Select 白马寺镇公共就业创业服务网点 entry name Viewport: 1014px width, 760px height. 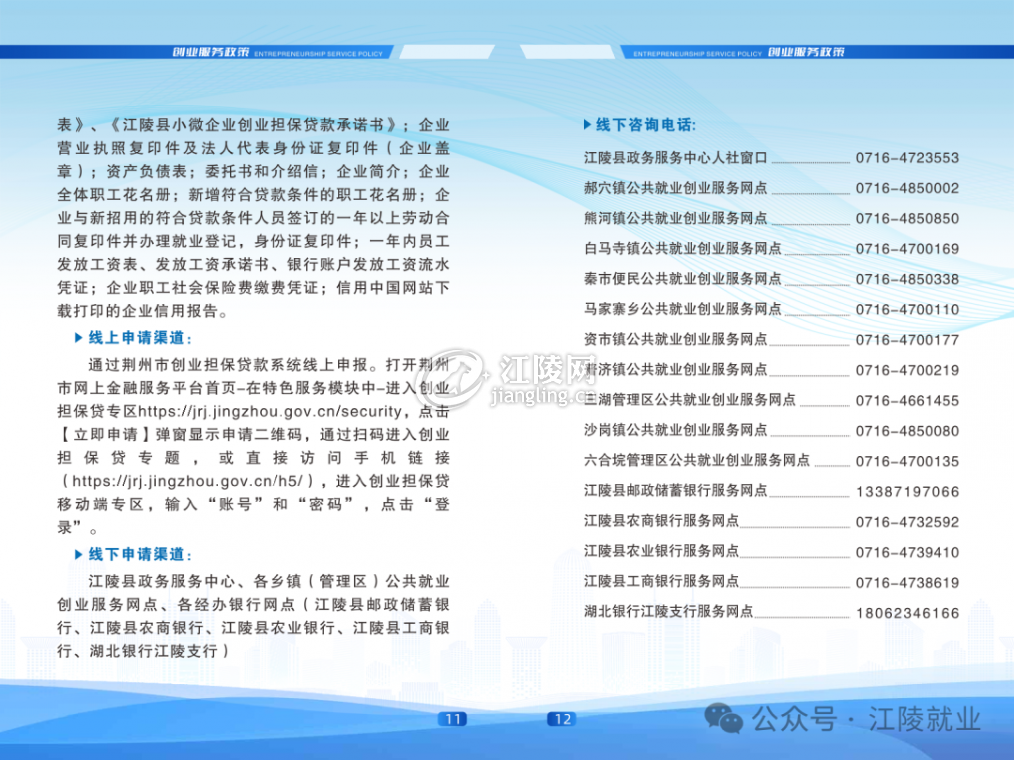tap(682, 249)
